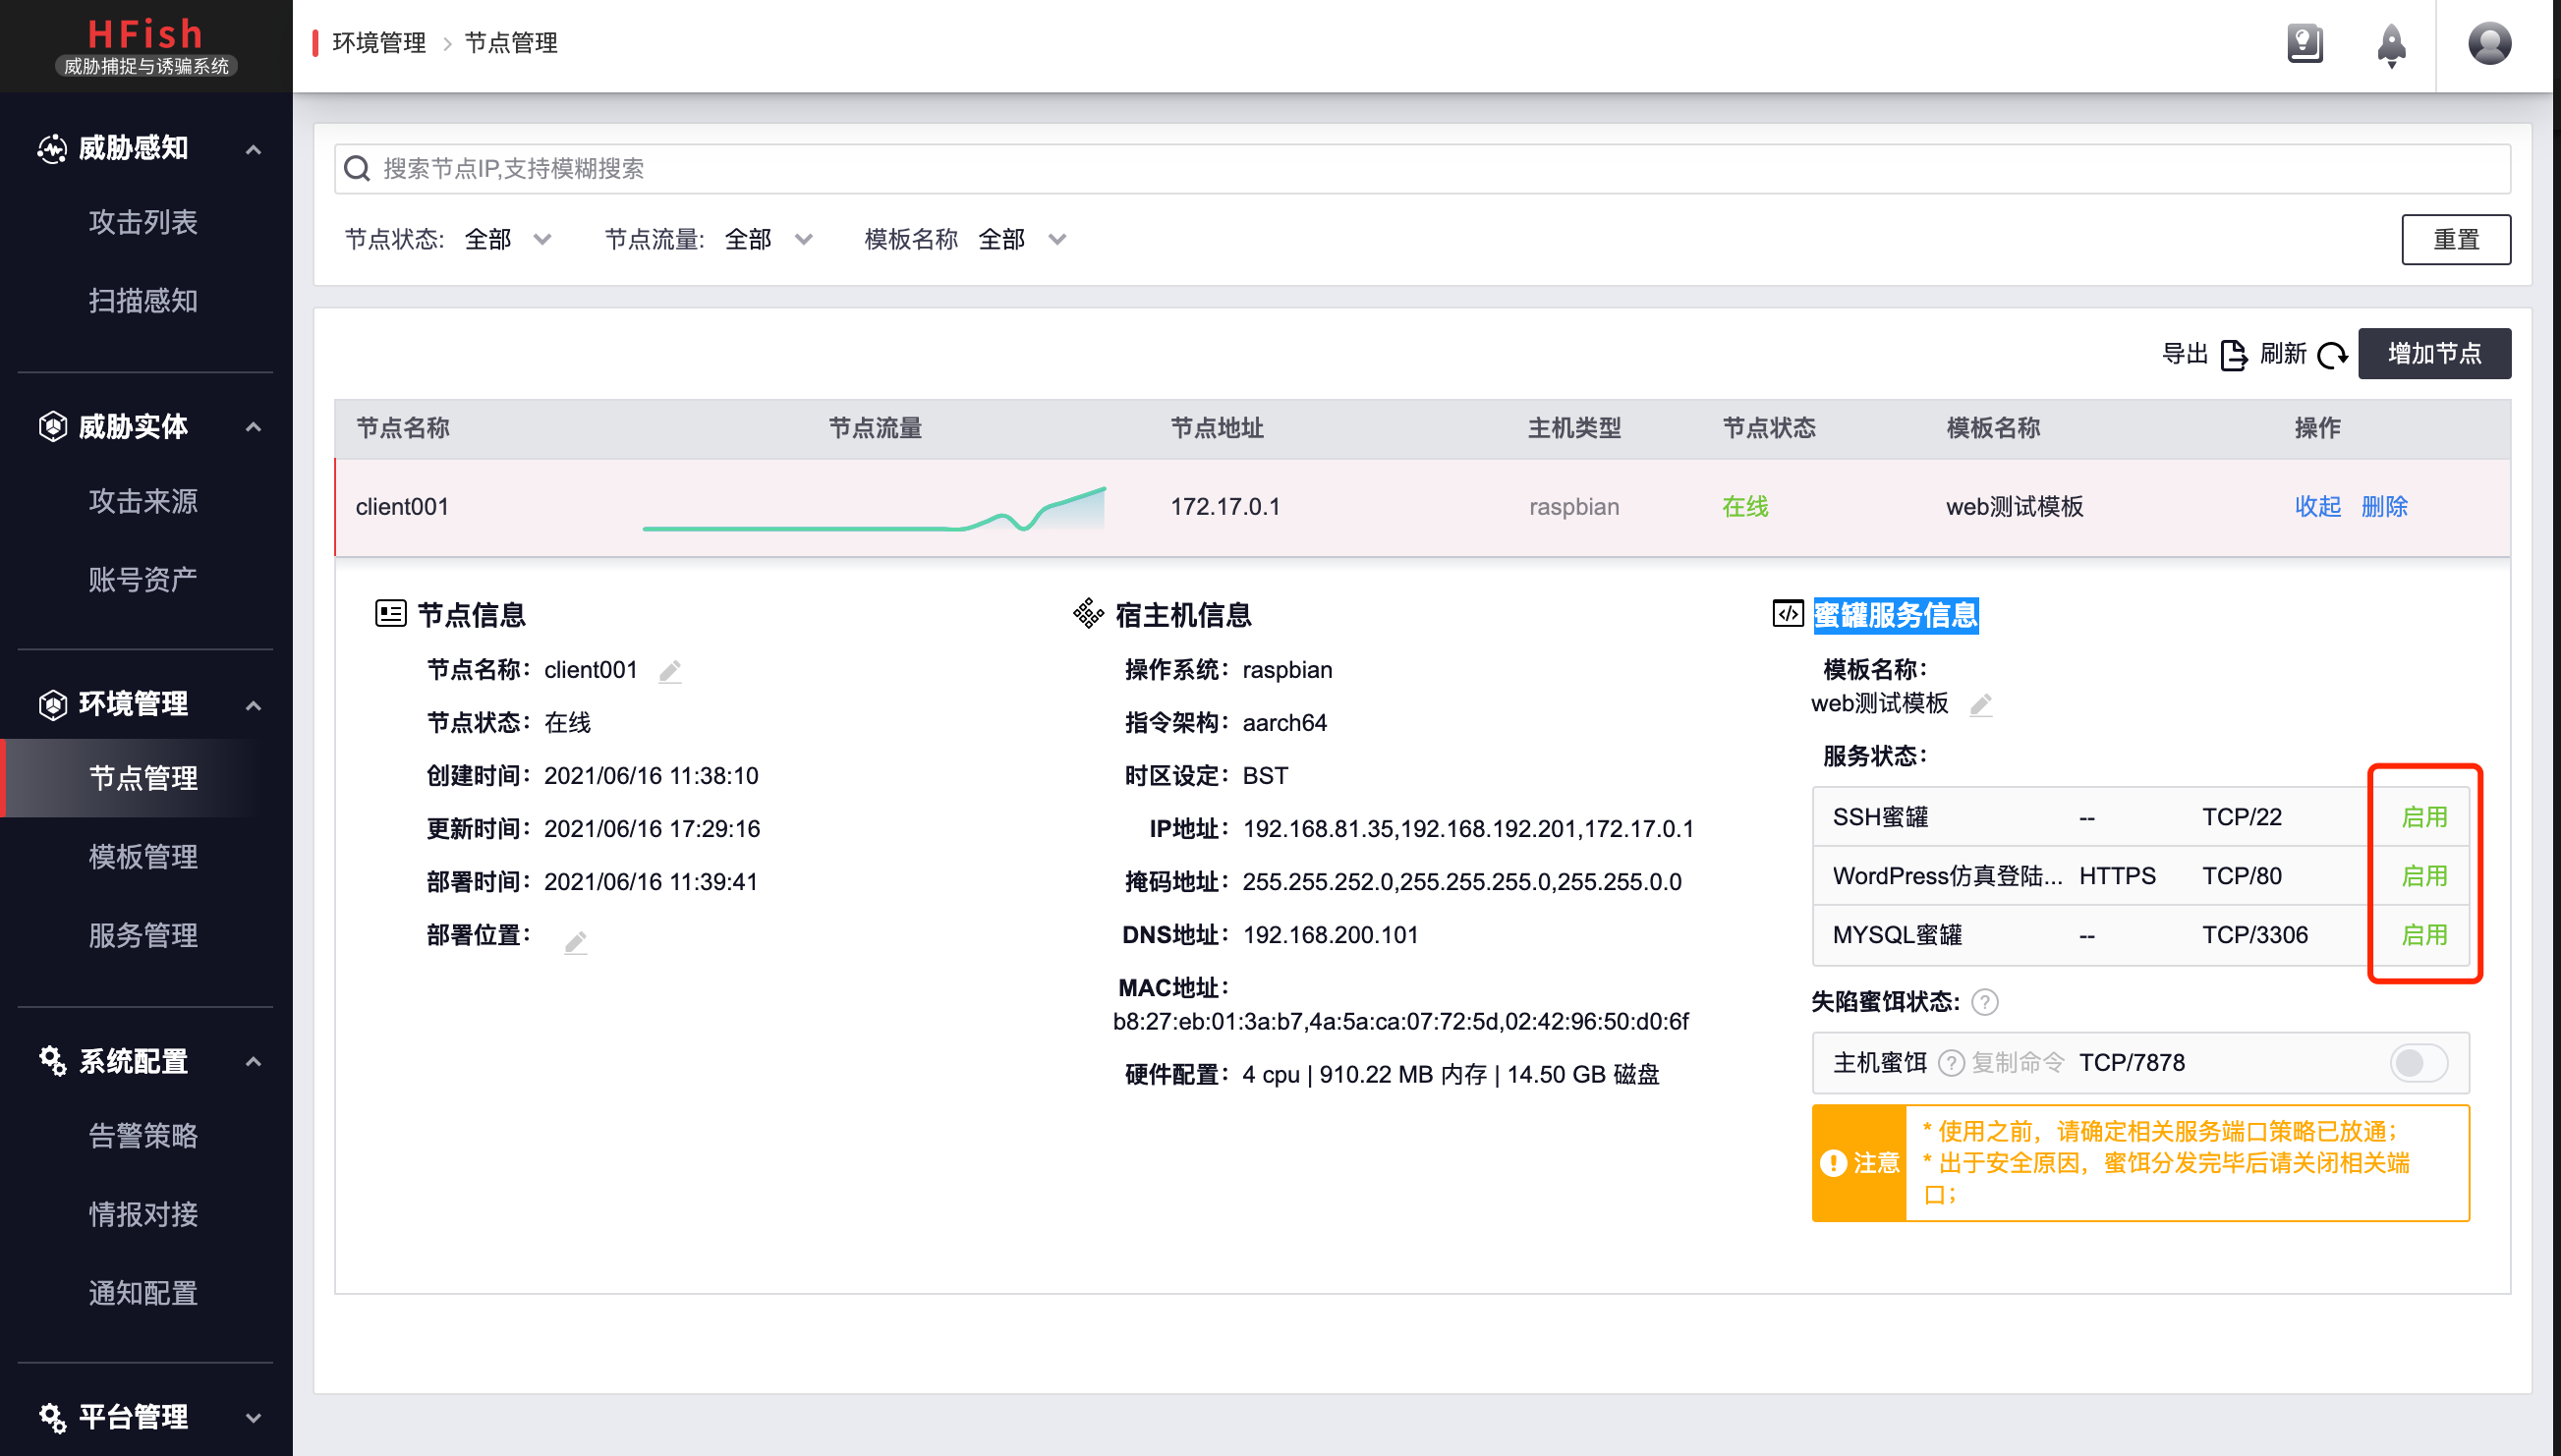This screenshot has width=2561, height=1456.
Task: Click the search magnifier icon
Action: [357, 168]
